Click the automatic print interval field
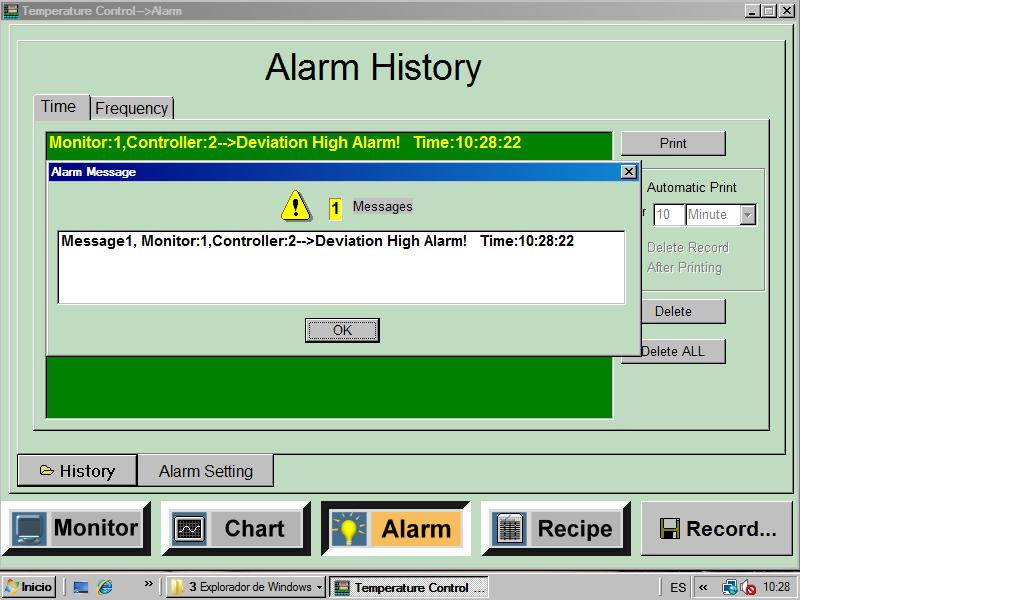This screenshot has width=1016, height=600. pyautogui.click(x=668, y=215)
